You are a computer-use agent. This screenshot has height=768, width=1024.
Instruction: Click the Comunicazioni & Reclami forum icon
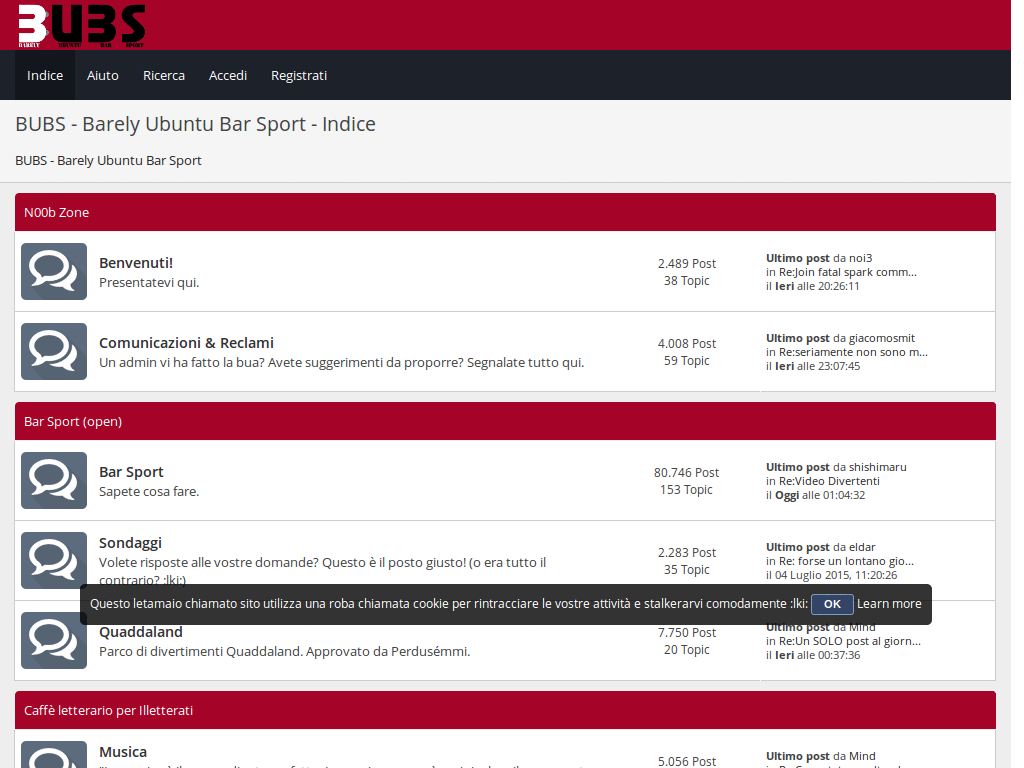click(x=54, y=351)
